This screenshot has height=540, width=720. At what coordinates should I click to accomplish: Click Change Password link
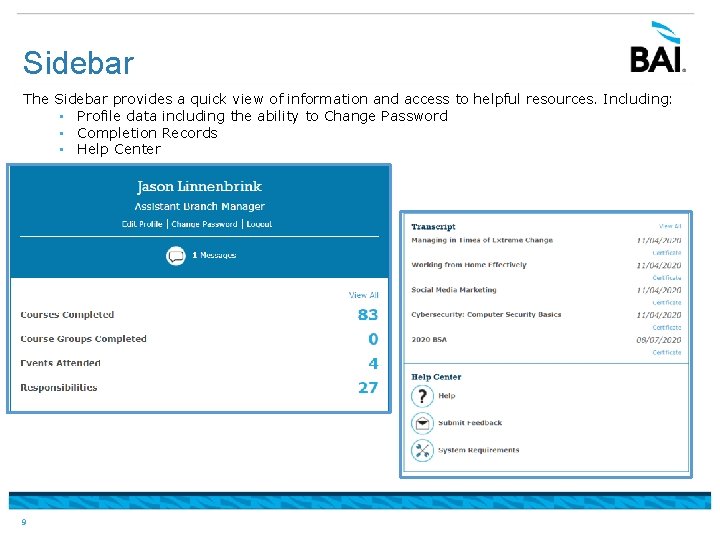(x=204, y=224)
